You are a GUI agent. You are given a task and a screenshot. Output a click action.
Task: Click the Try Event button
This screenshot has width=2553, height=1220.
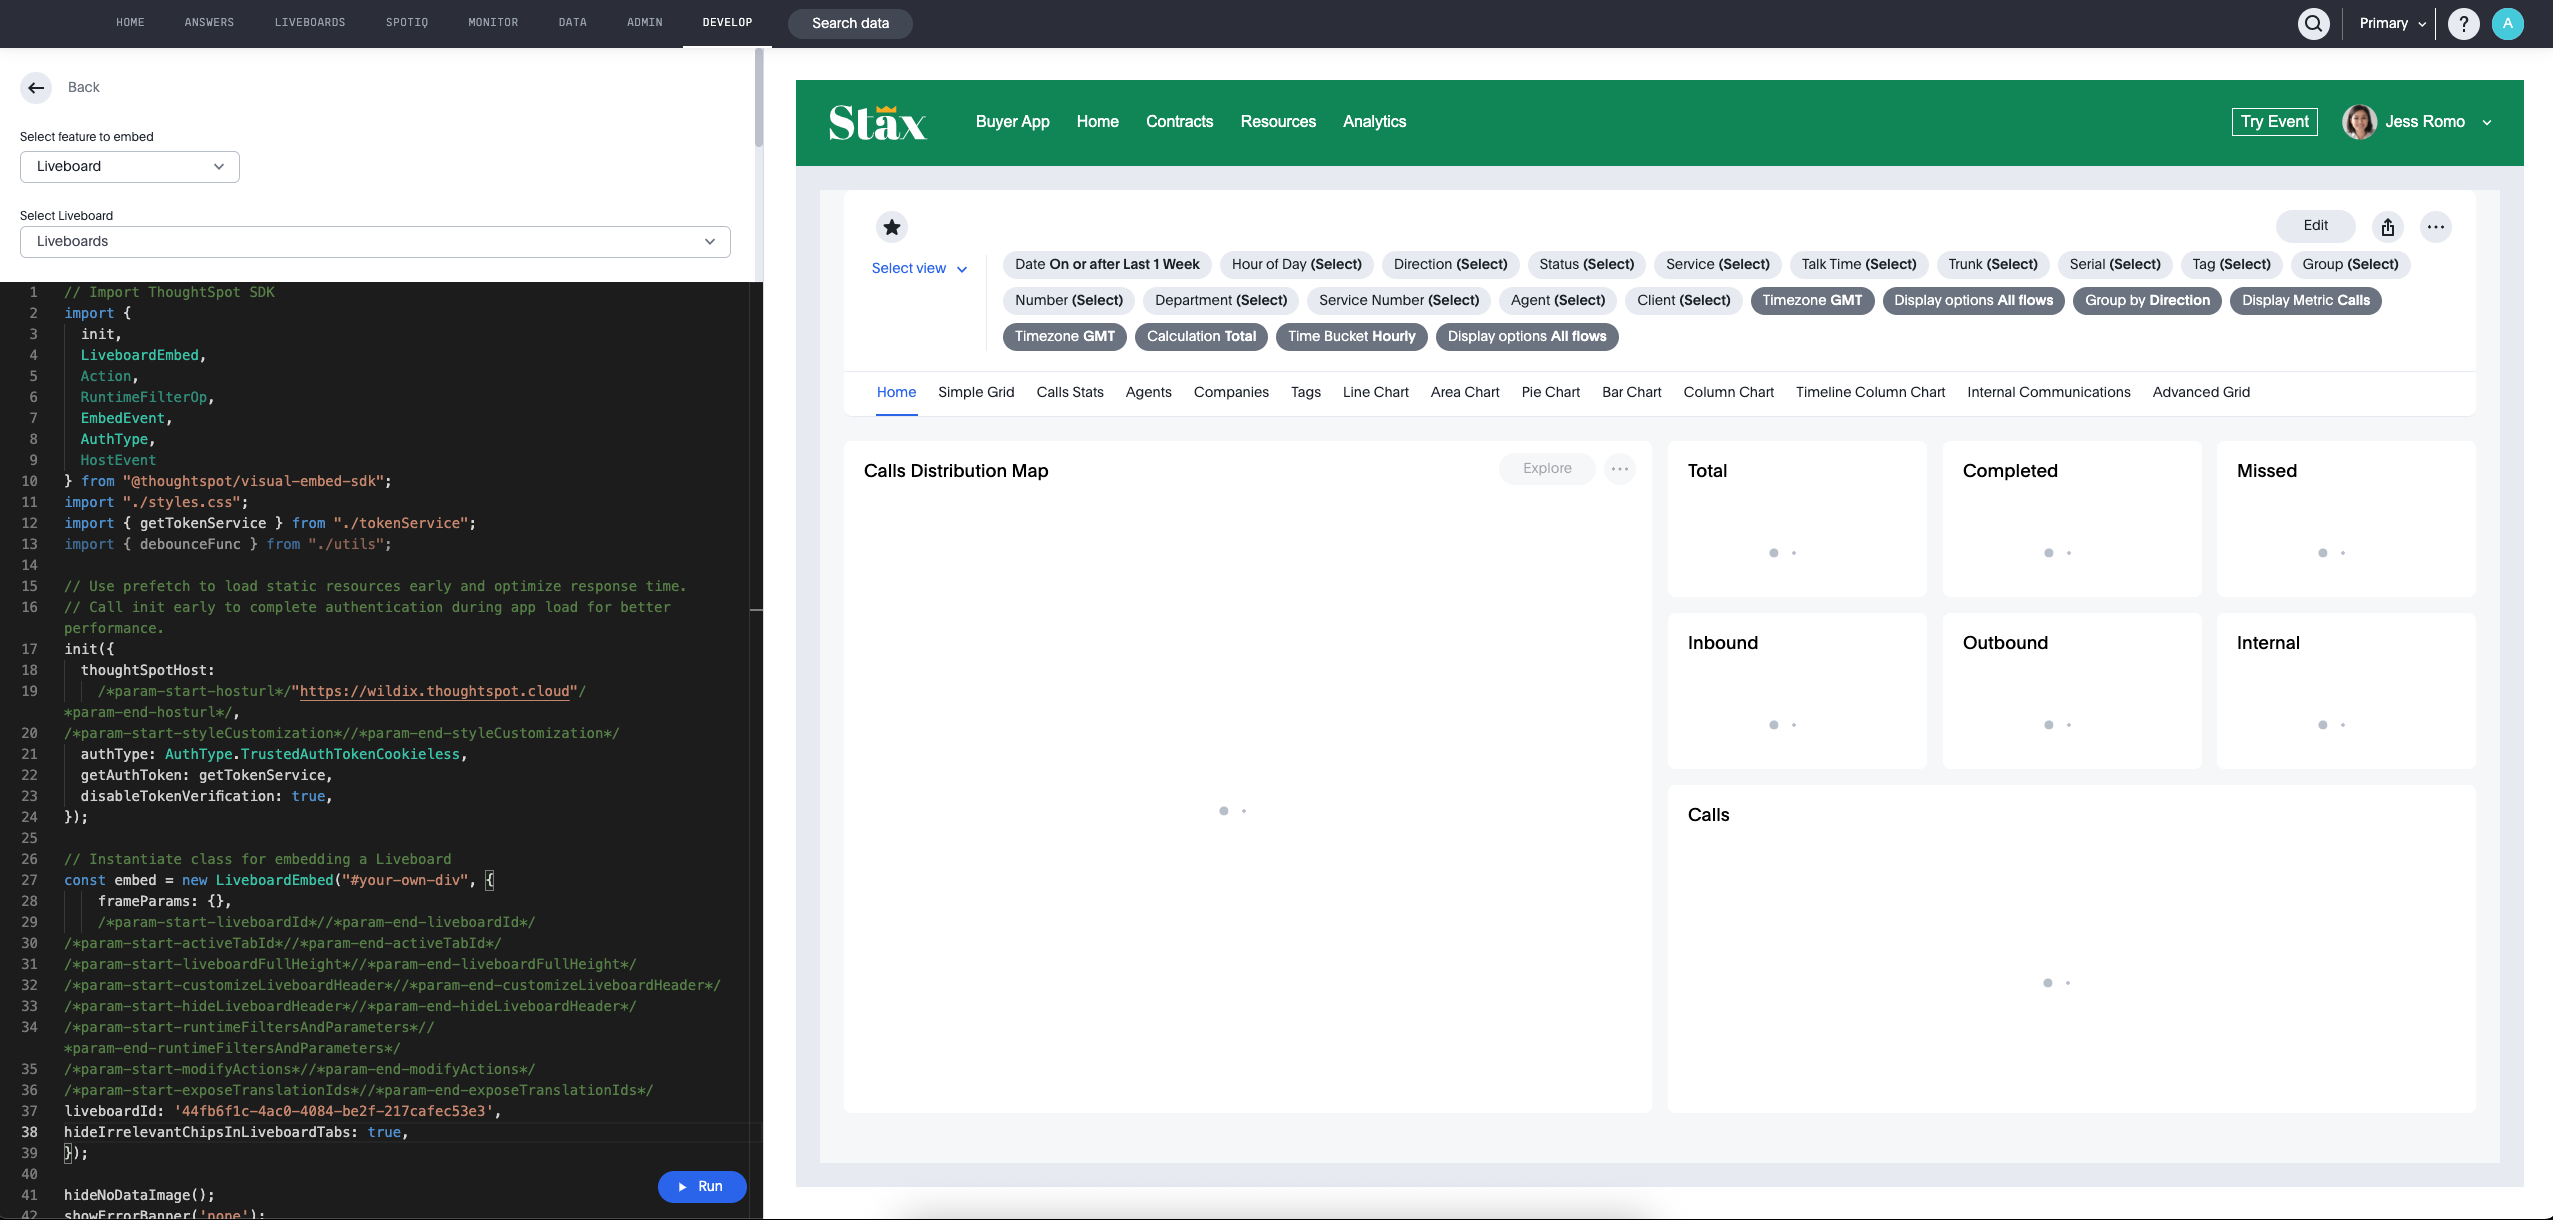coord(2275,122)
